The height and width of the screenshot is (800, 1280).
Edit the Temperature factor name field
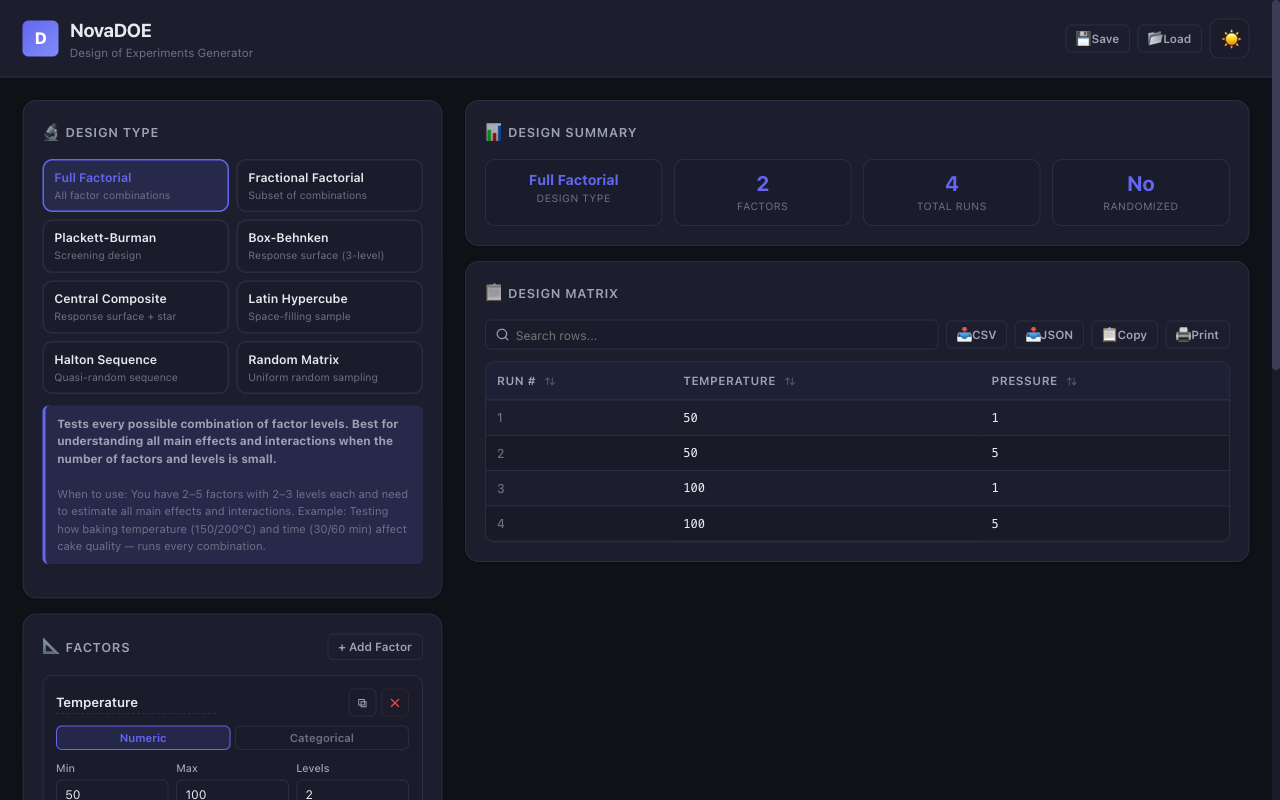(x=136, y=703)
